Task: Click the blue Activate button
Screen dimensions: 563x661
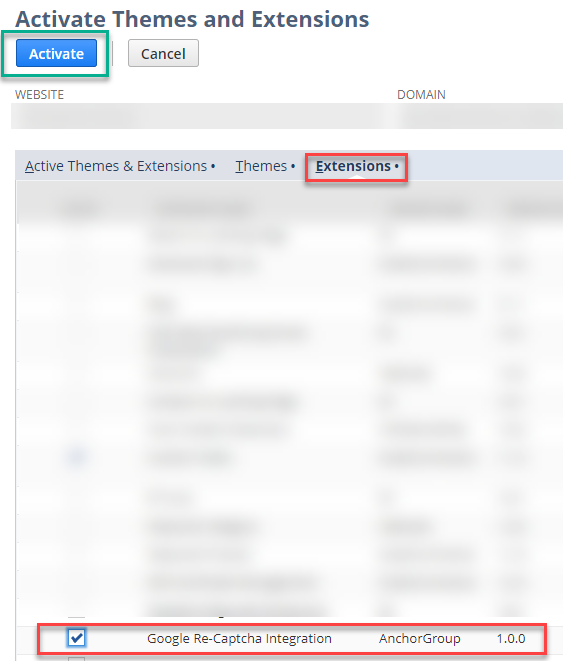Action: (x=56, y=53)
